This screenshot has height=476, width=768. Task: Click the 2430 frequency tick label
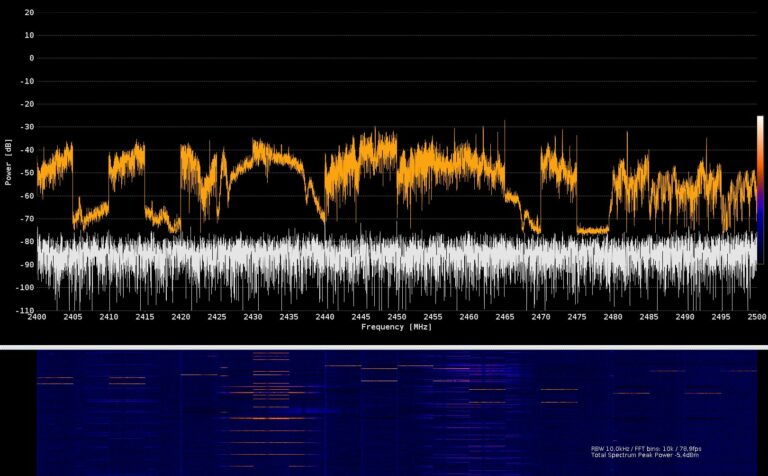[x=253, y=317]
